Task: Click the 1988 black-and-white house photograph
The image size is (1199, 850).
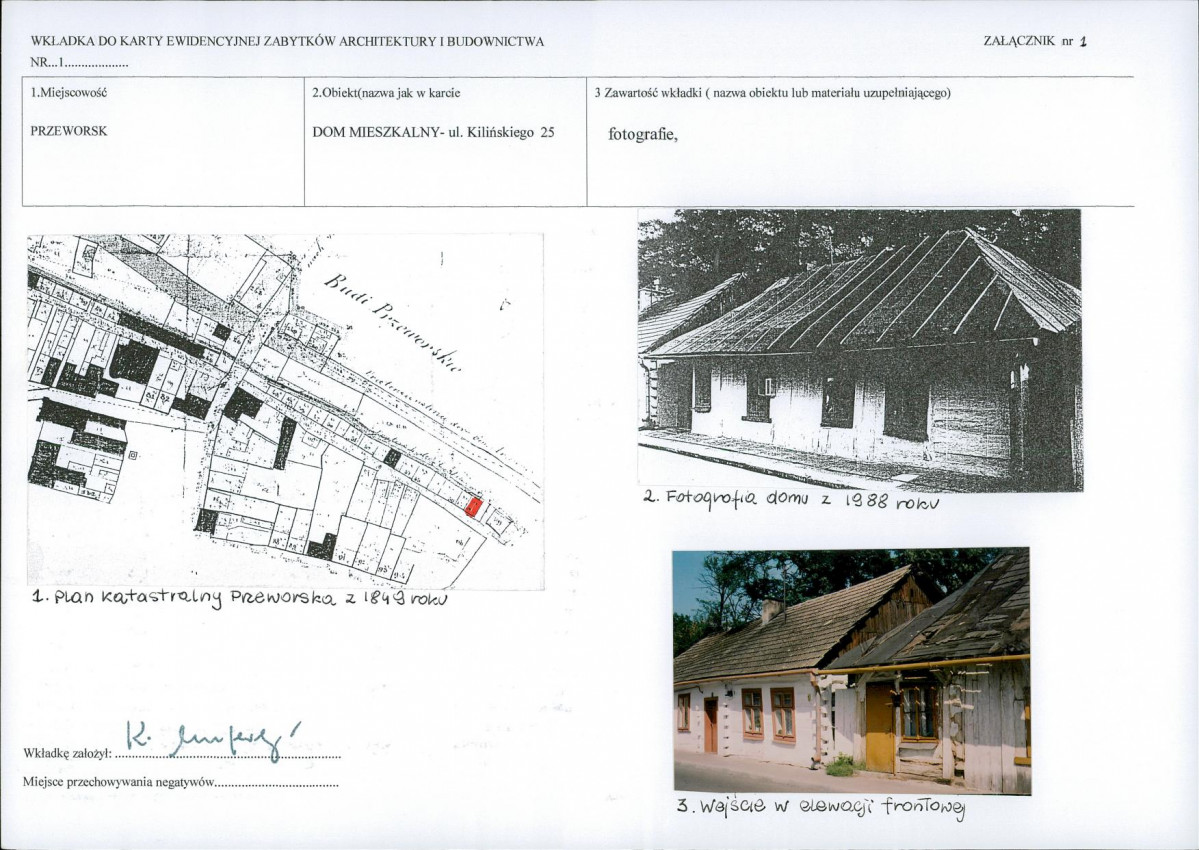Action: (x=860, y=350)
